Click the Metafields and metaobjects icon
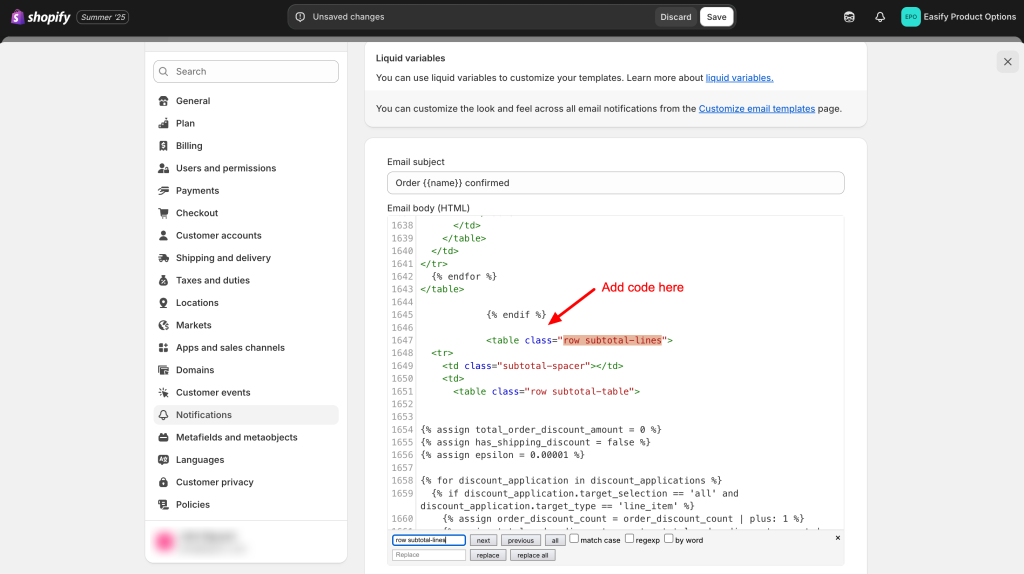1024x574 pixels. 163,438
